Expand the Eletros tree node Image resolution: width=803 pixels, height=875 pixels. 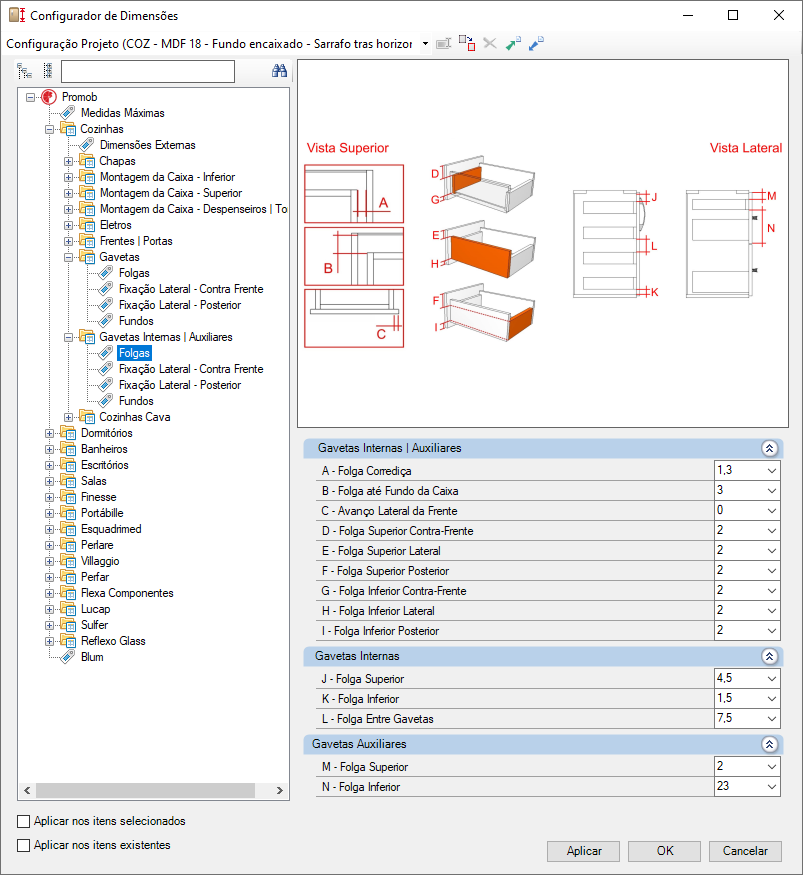point(68,225)
